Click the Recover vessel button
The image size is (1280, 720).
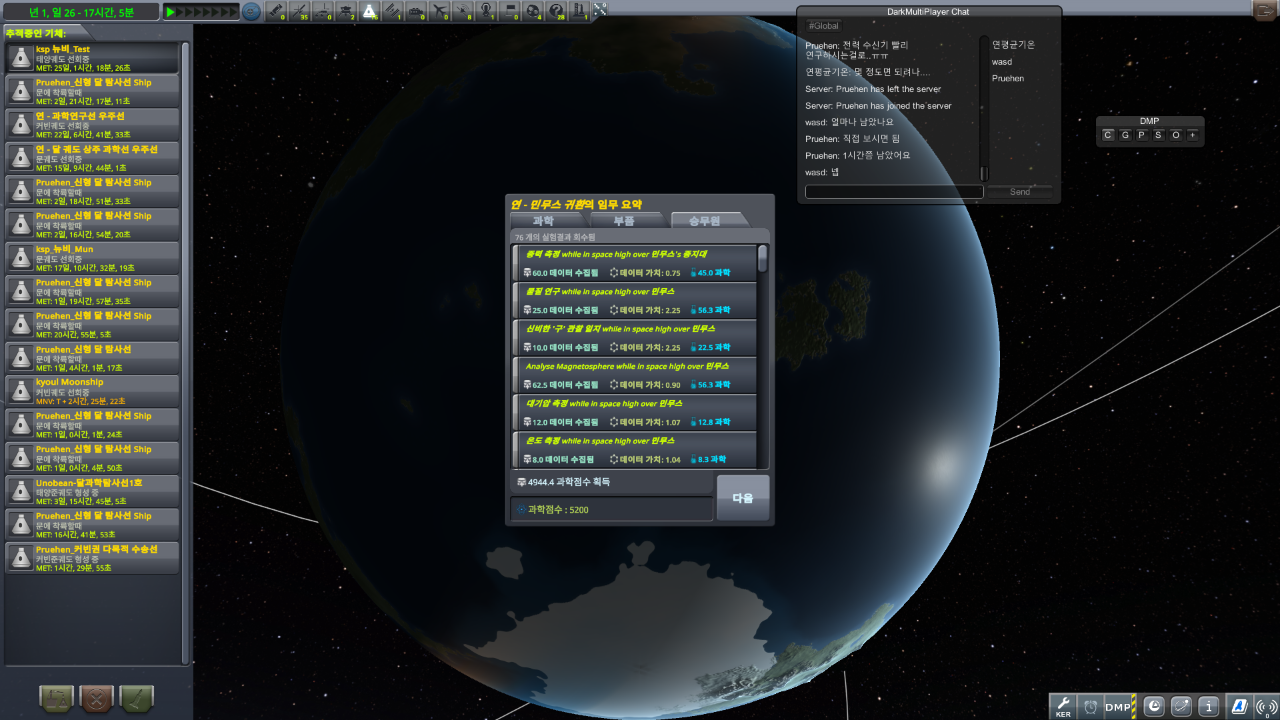point(56,697)
